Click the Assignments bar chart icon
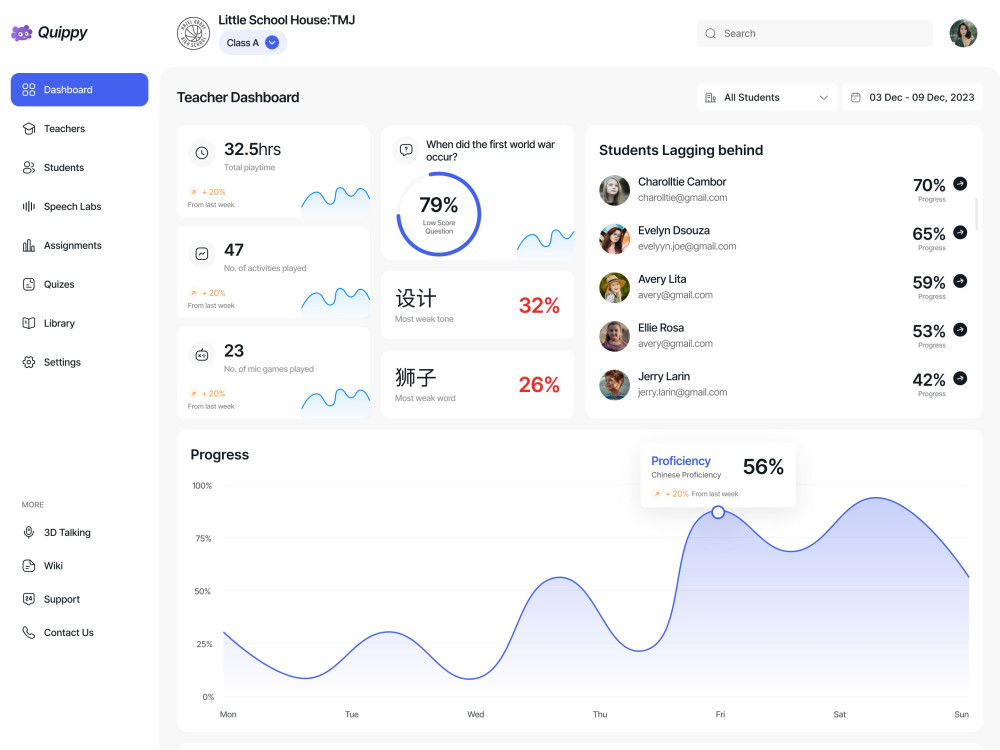Screen dimensions: 1000x750 point(29,246)
